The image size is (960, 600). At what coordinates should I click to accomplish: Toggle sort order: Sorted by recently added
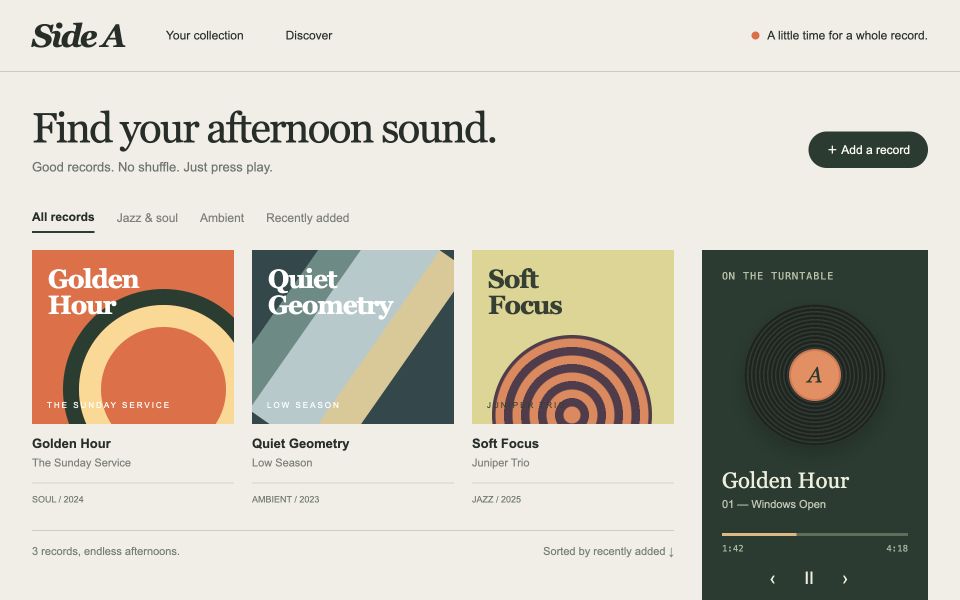click(609, 551)
